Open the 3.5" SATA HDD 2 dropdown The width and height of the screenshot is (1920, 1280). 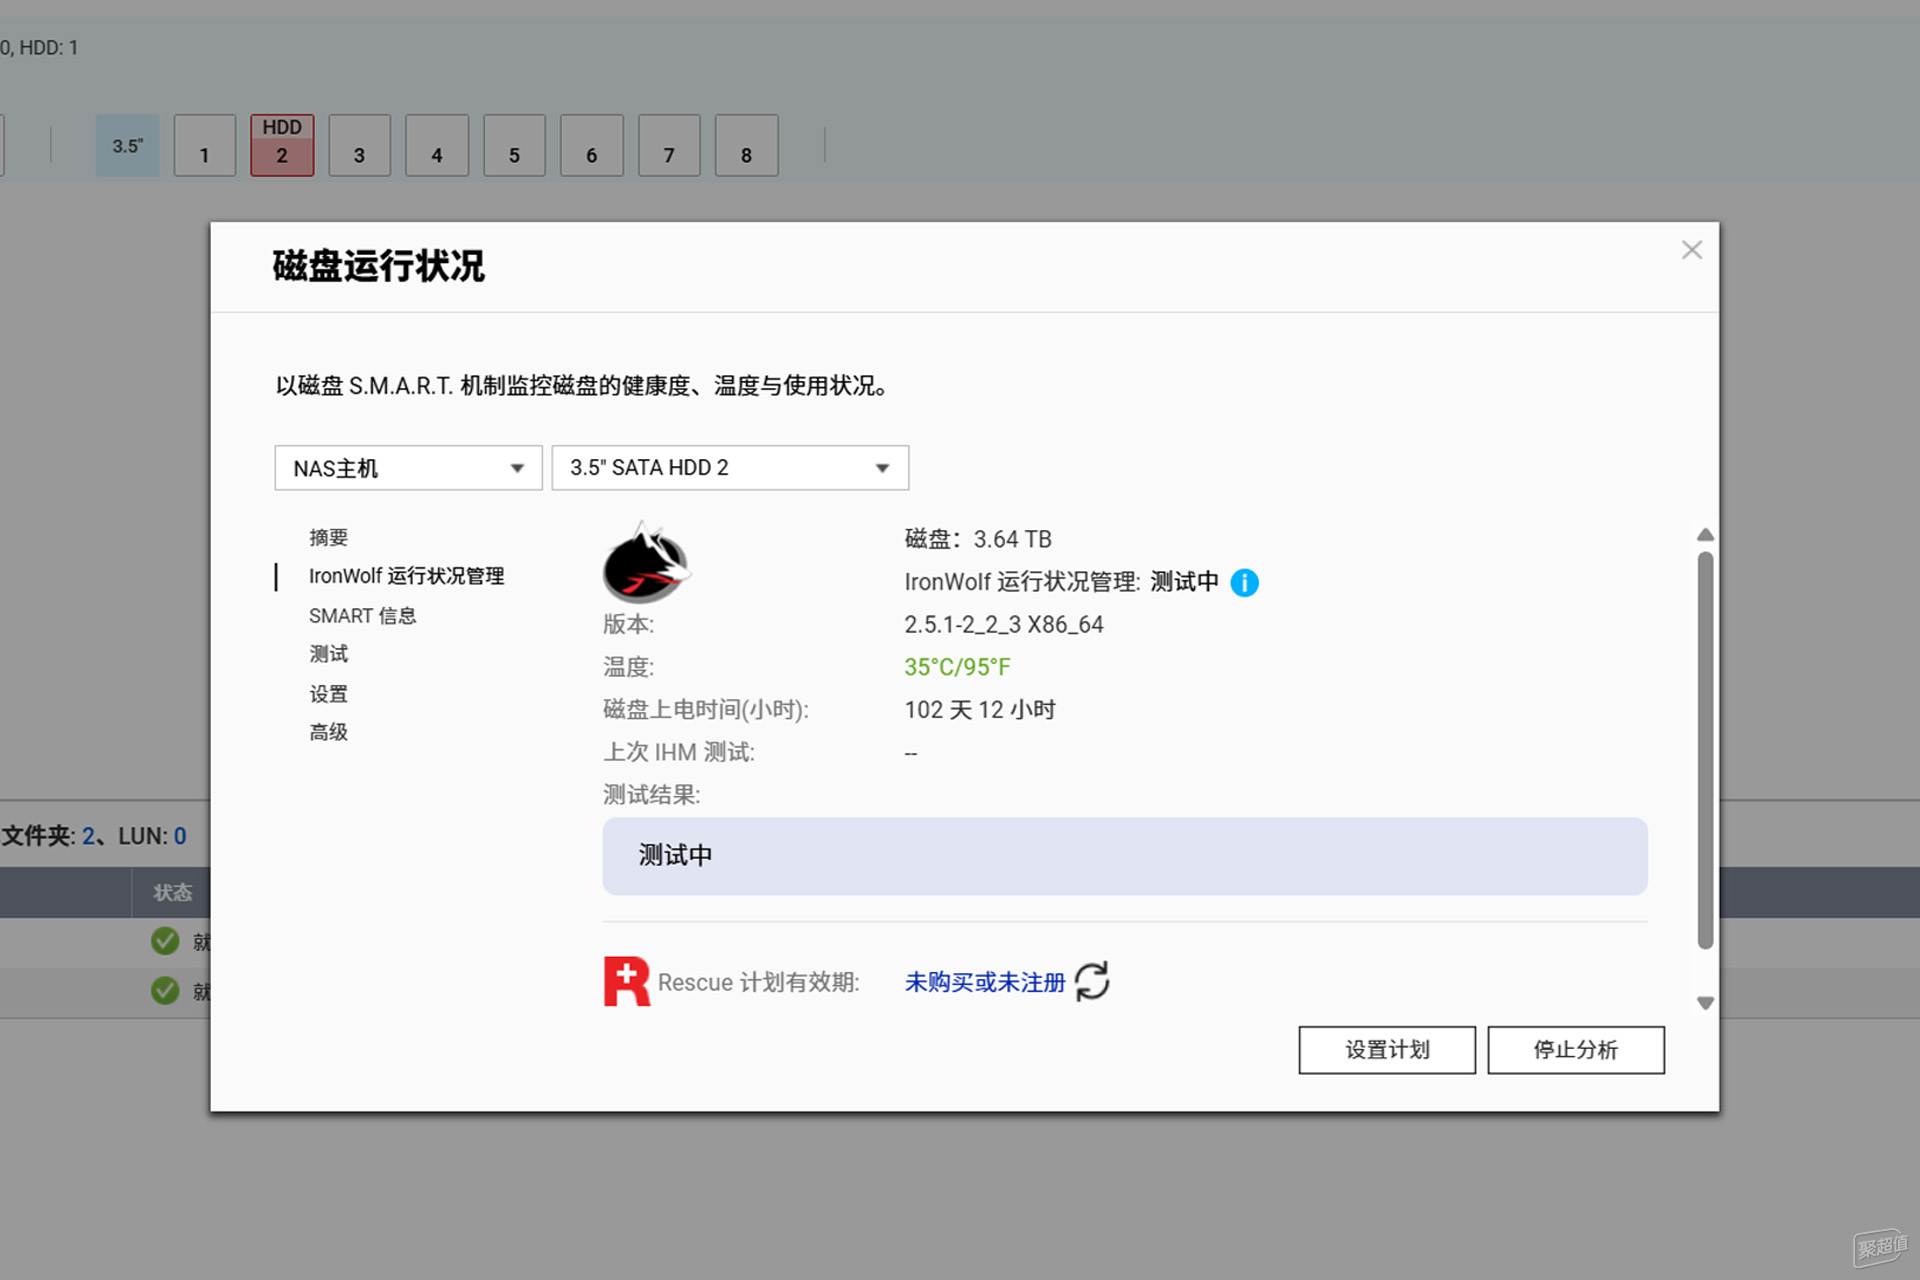[x=730, y=468]
